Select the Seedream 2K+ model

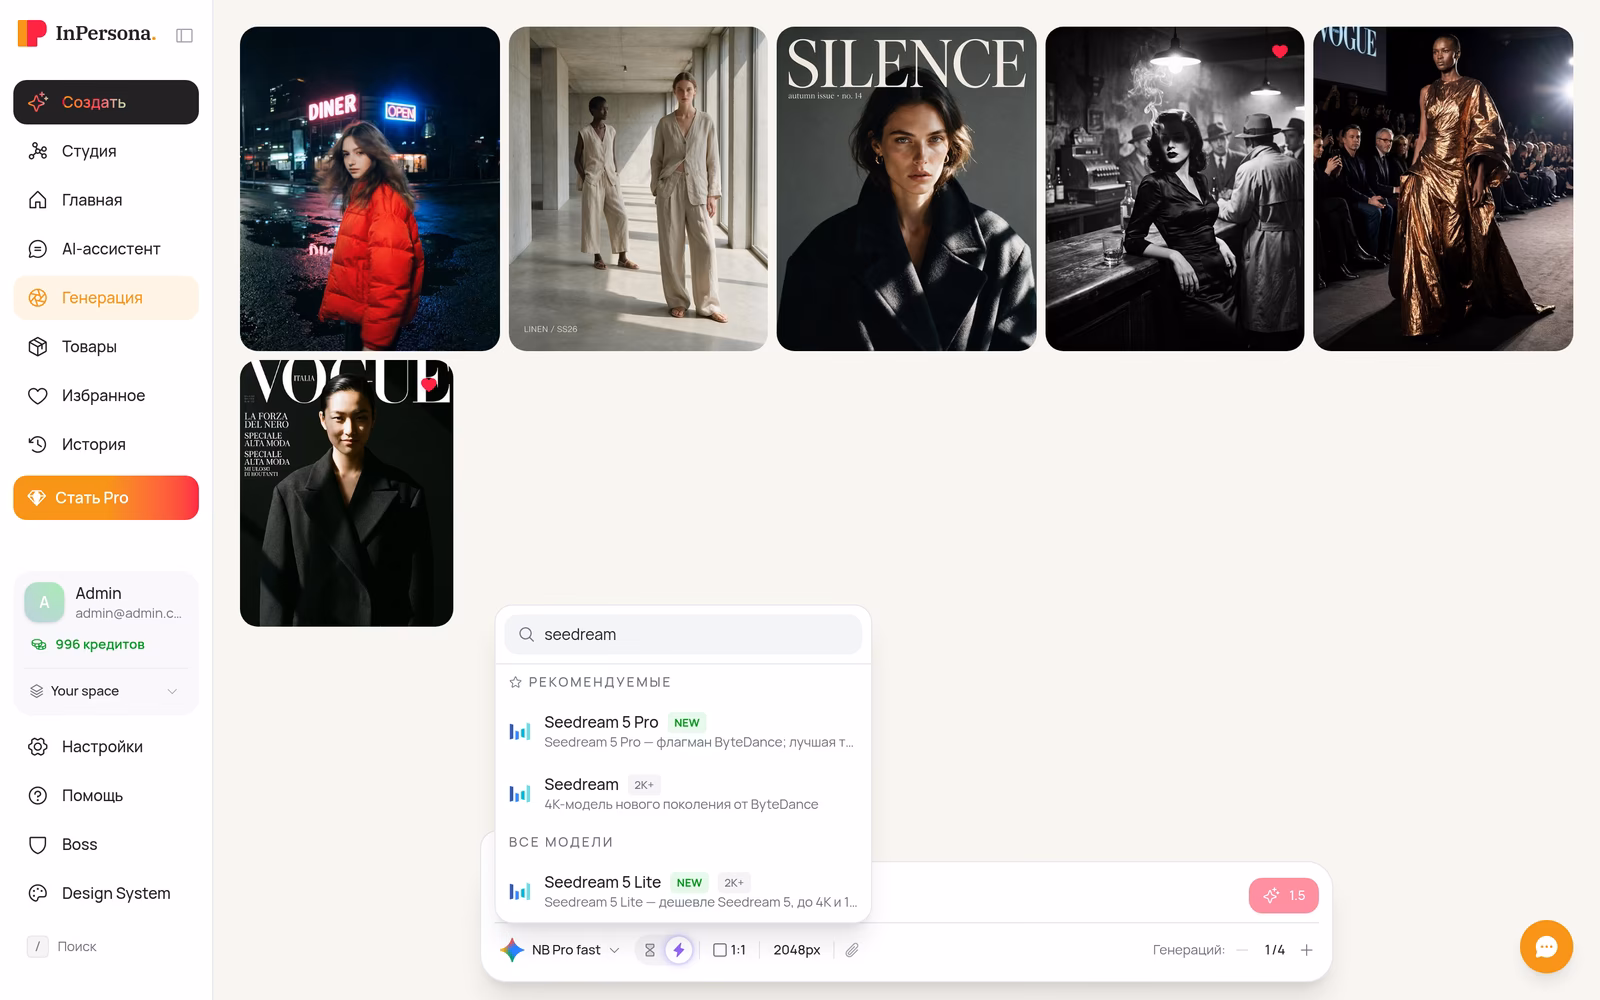pos(683,793)
